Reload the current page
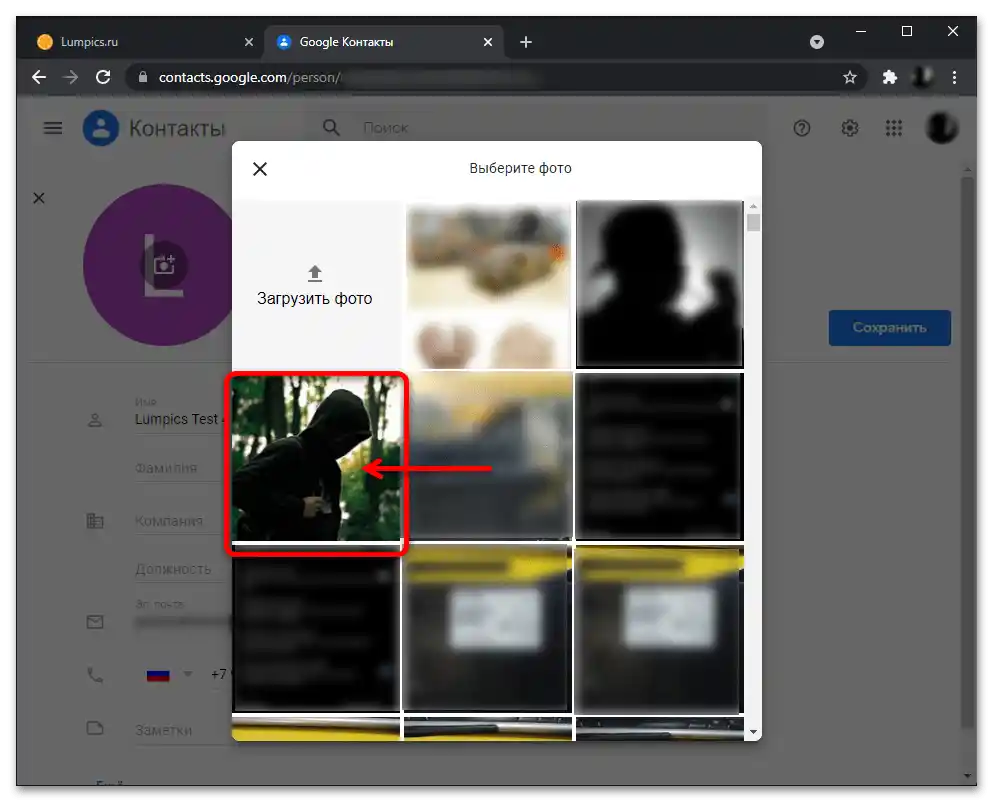This screenshot has width=993, height=802. coord(102,77)
